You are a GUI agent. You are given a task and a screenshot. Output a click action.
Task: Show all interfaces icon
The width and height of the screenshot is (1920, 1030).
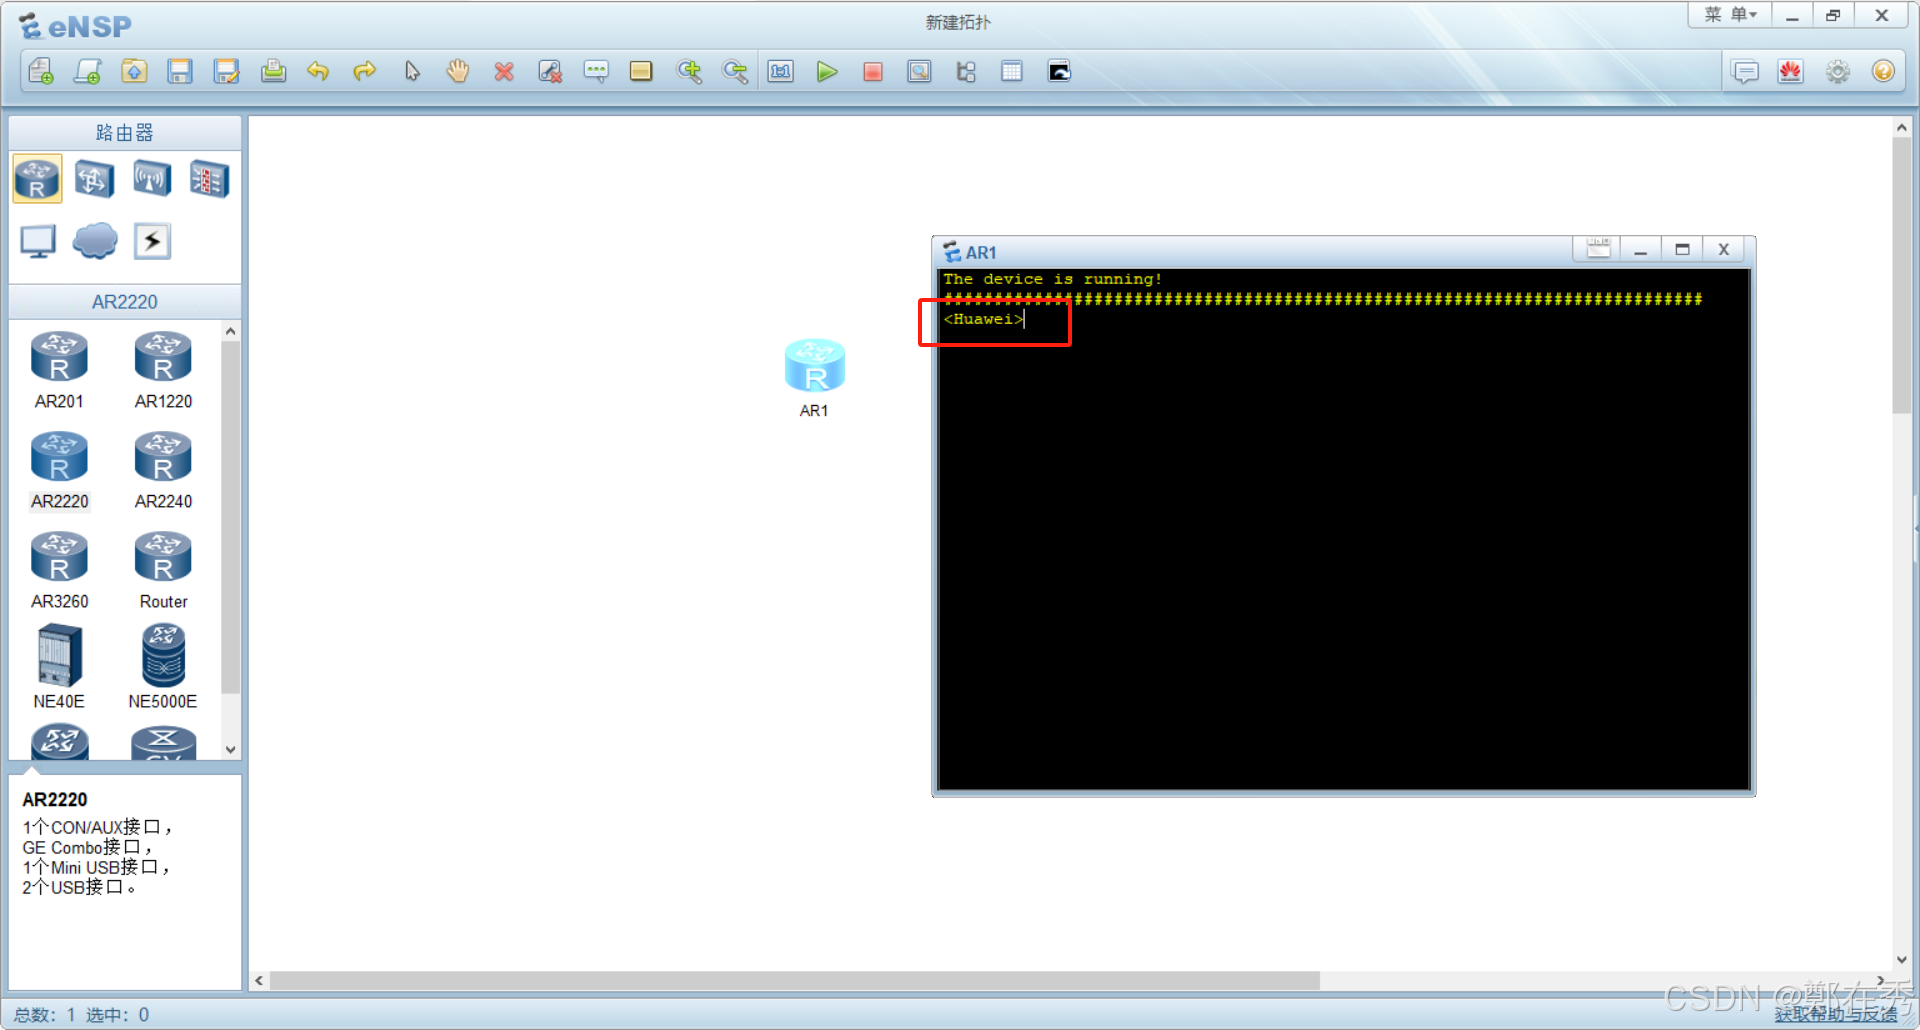[x=966, y=72]
